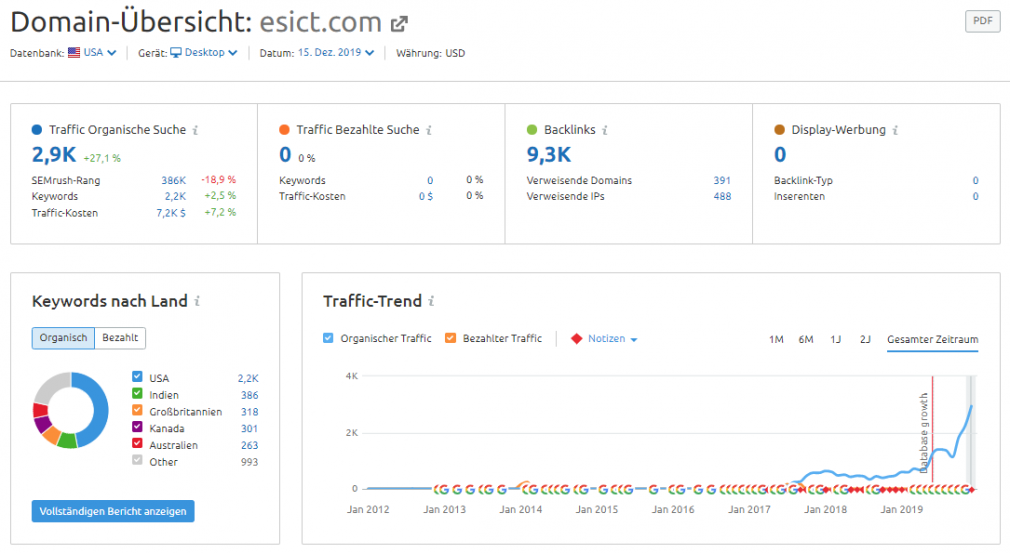Viewport: 1010px width, 553px height.
Task: Show info icon next to Traffic-Trend
Action: pos(432,301)
